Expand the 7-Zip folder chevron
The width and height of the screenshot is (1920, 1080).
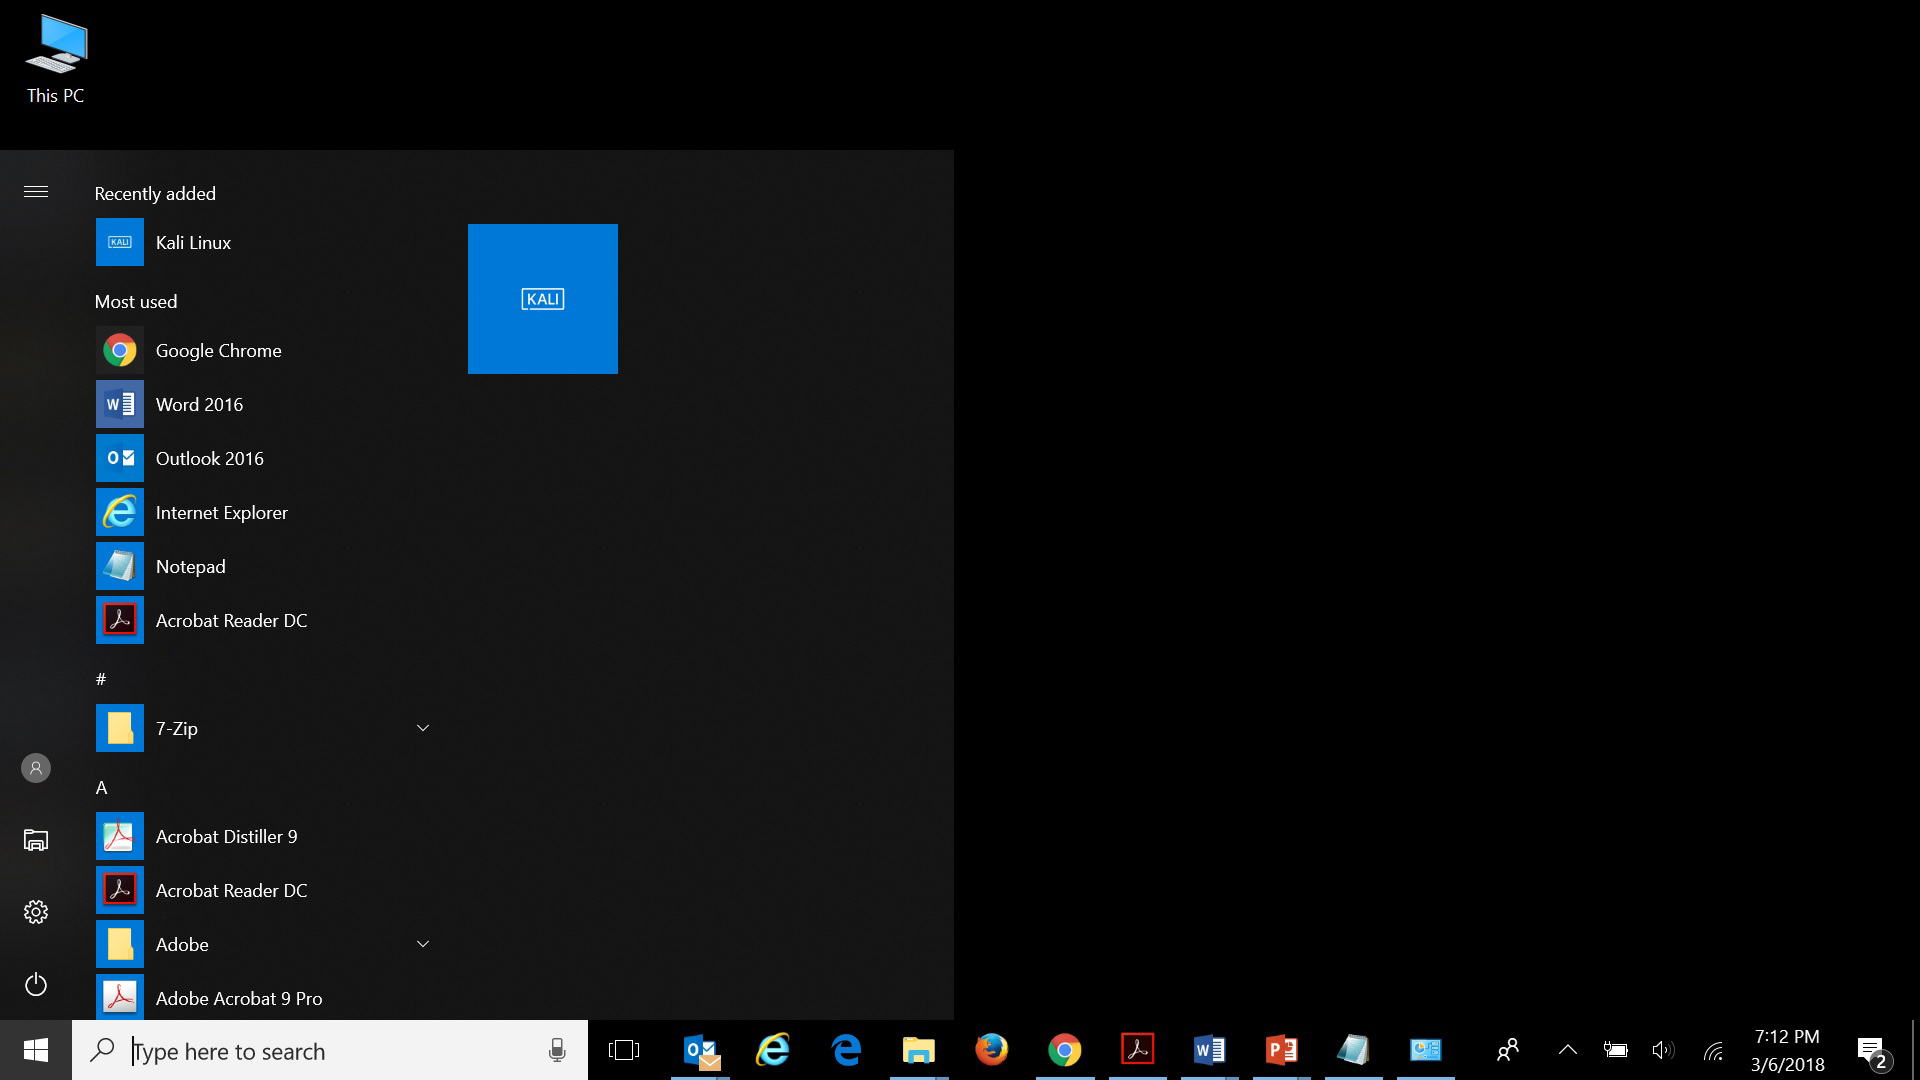pos(423,728)
